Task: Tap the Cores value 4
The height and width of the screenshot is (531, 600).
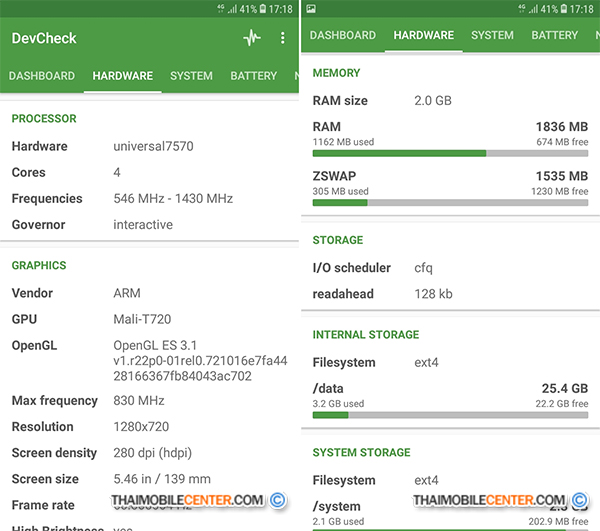Action: 117,172
